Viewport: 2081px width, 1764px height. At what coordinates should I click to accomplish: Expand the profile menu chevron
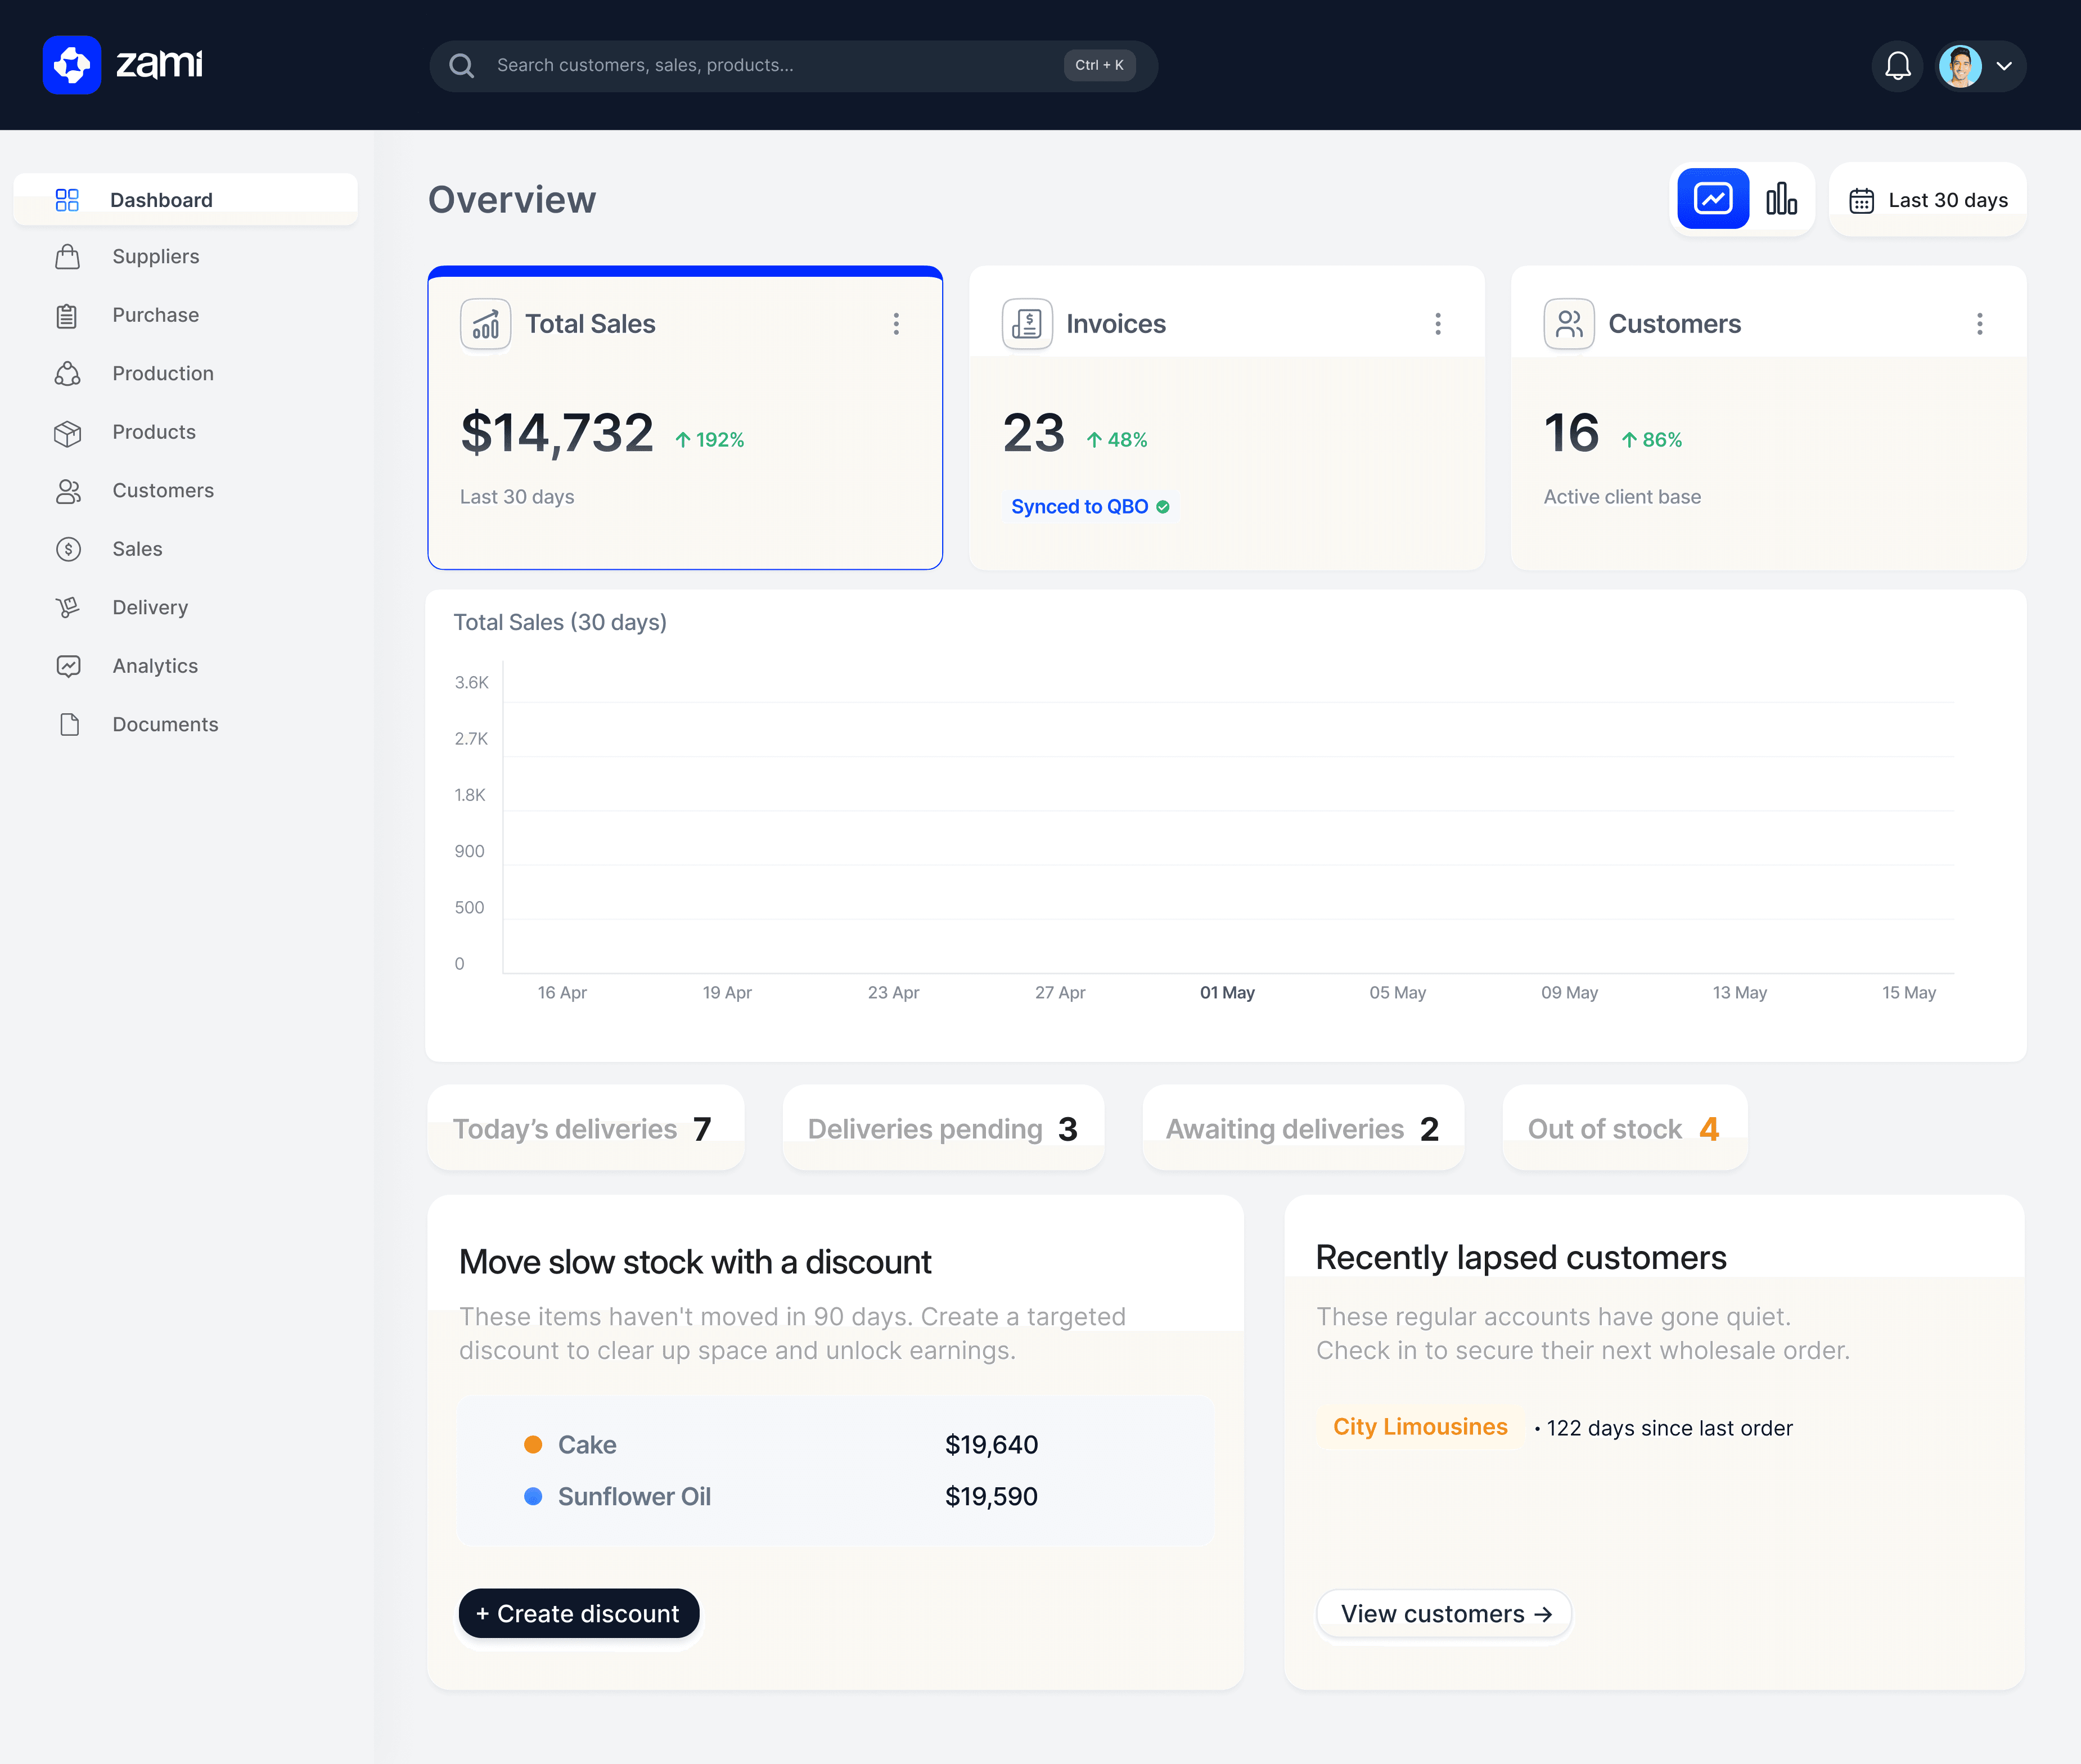click(2004, 66)
